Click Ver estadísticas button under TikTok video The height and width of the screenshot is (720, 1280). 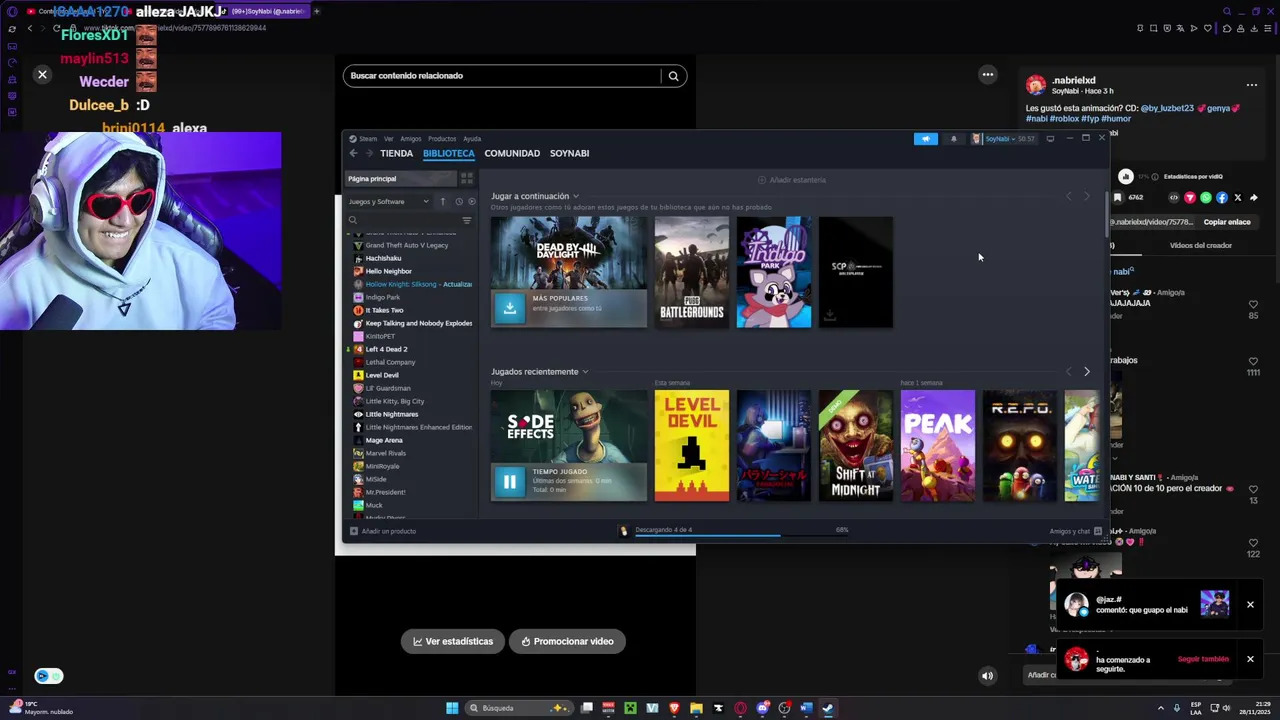tap(453, 641)
